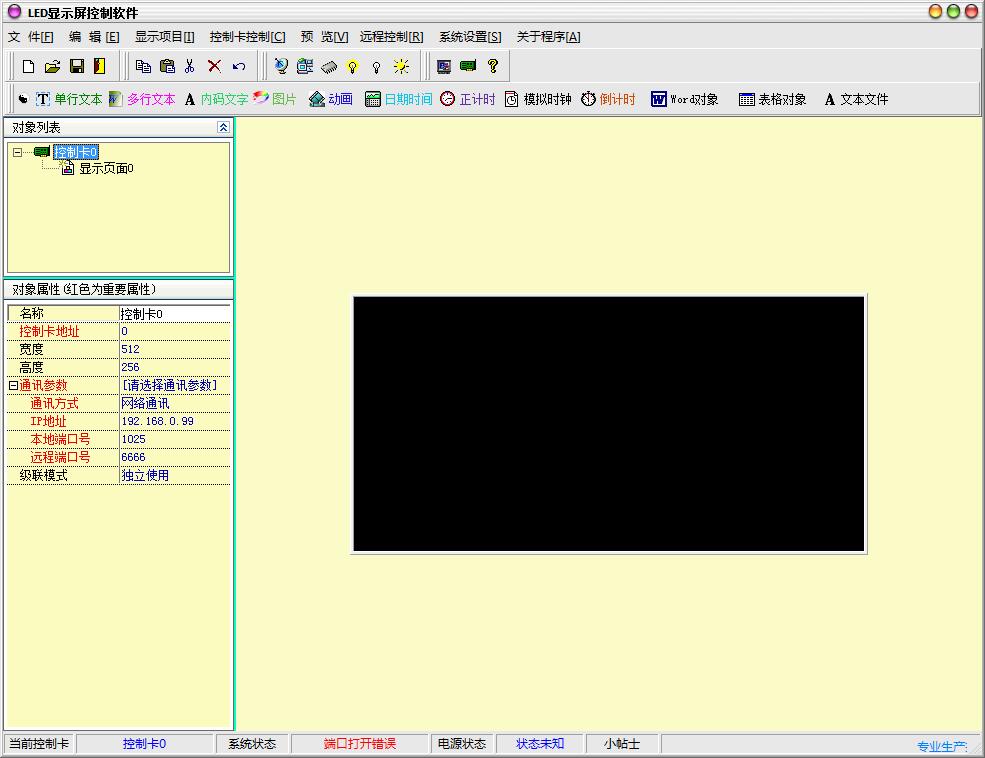
Task: Change 通讯方式 value 网络通讯
Action: [x=175, y=403]
